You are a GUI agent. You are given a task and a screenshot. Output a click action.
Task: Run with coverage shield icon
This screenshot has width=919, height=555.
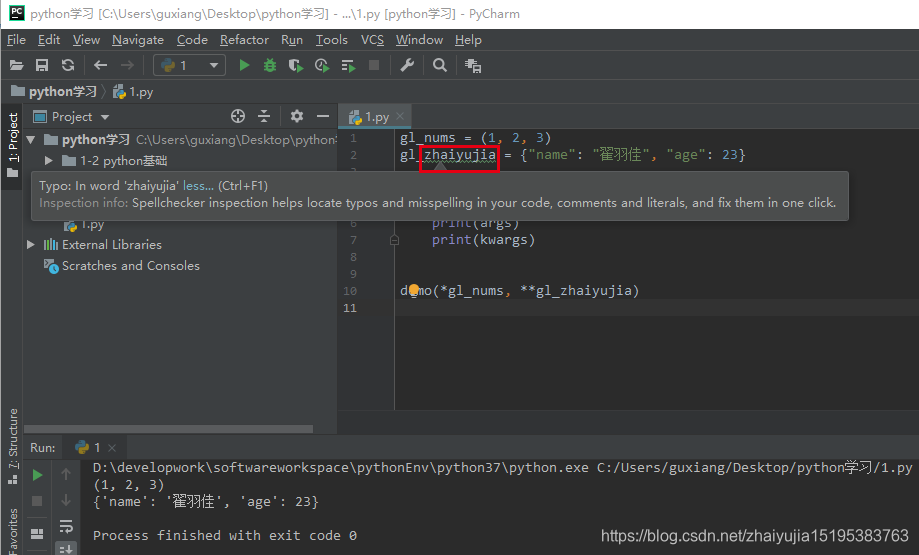pyautogui.click(x=296, y=65)
